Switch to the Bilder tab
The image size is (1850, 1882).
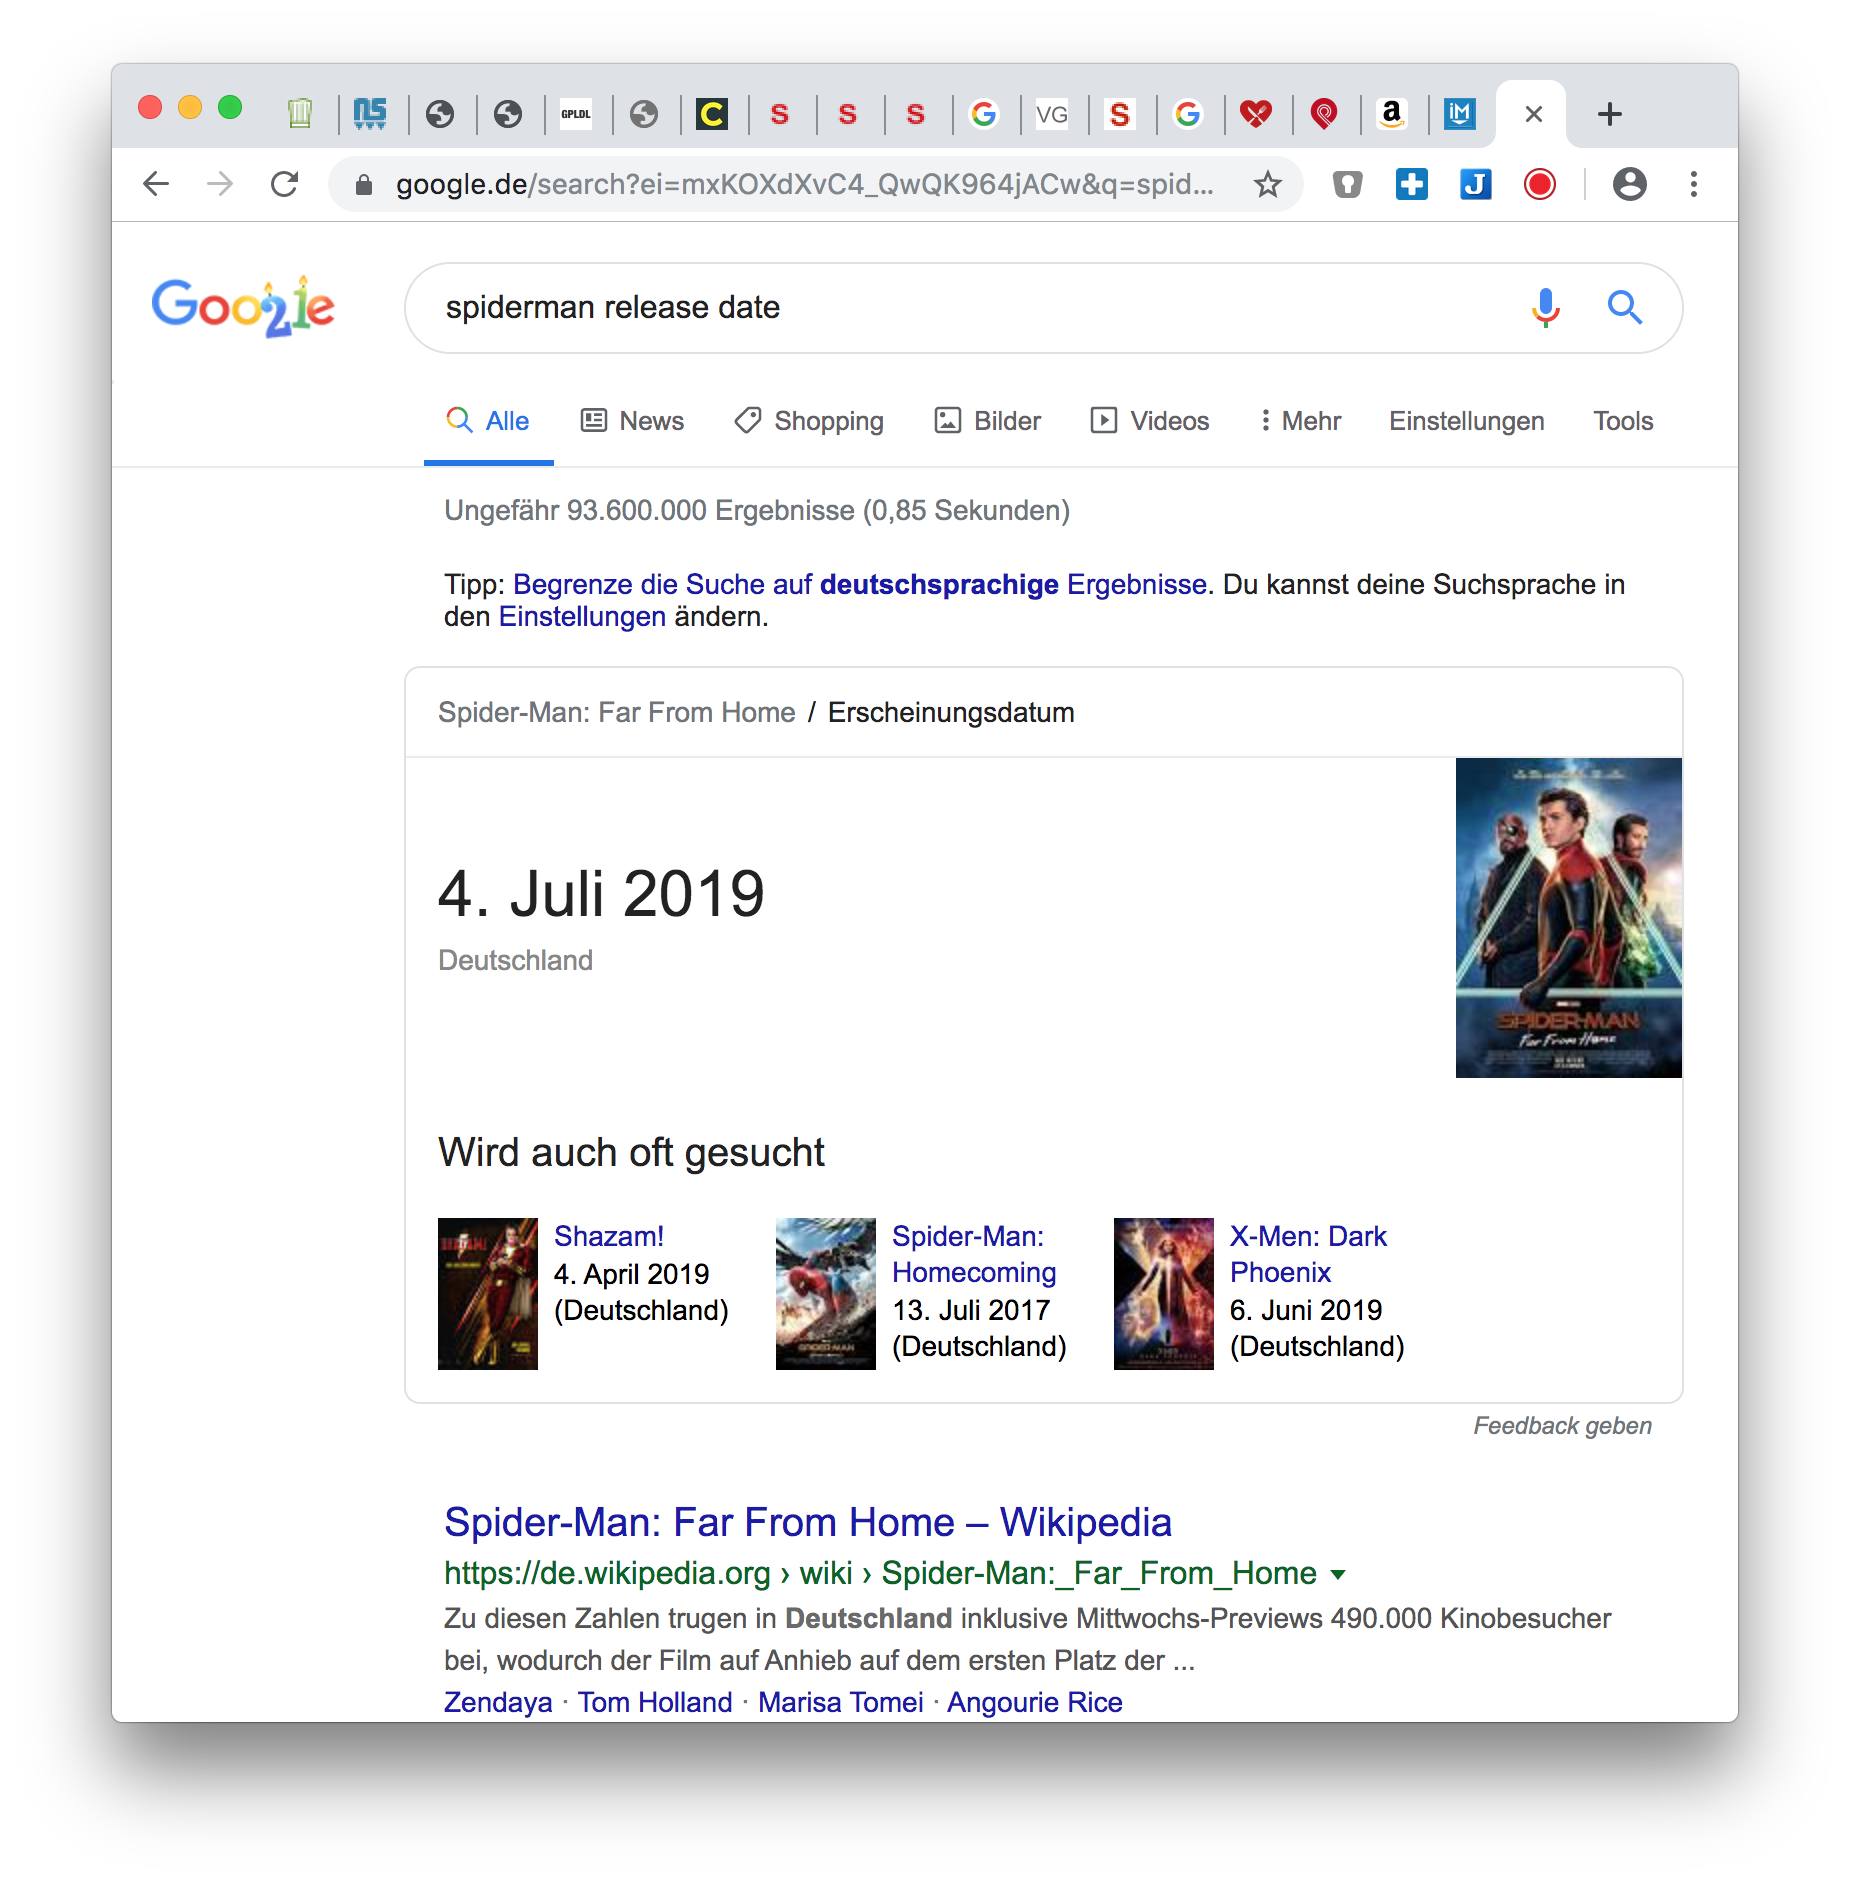[988, 421]
